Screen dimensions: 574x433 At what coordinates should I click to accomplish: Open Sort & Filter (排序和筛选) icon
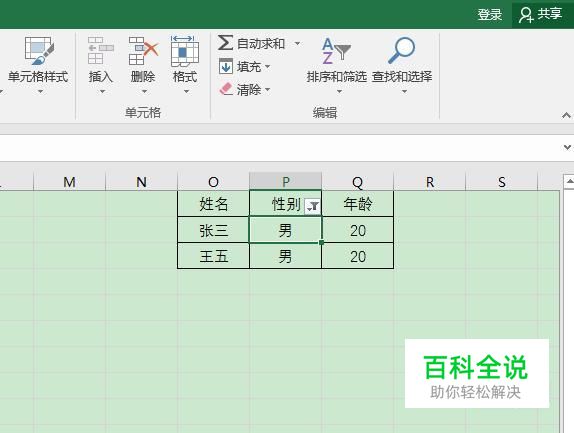(x=336, y=51)
